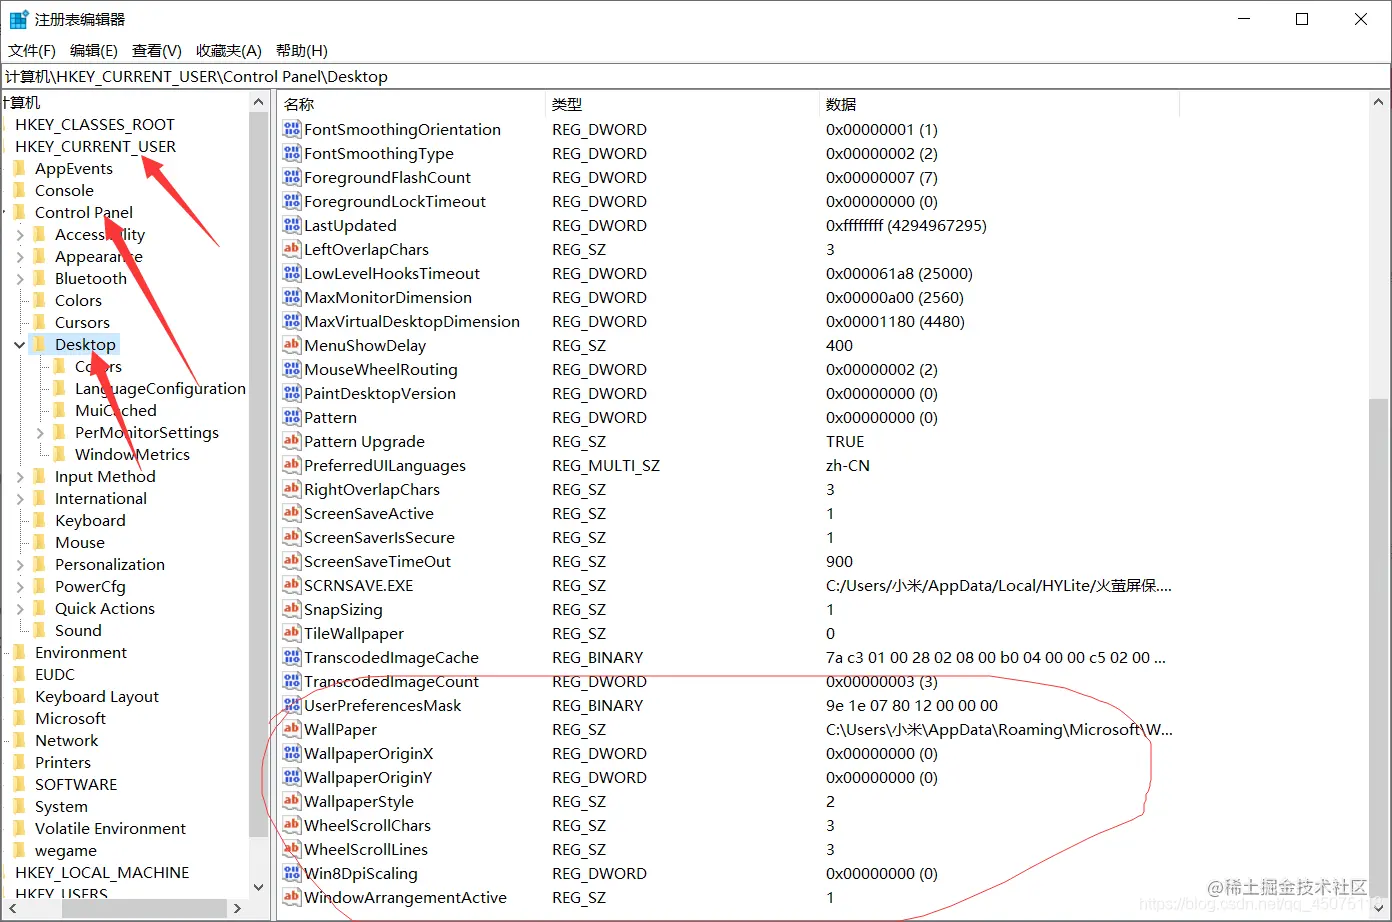Click the folder icon of Keyboard key
The image size is (1392, 922).
40,520
